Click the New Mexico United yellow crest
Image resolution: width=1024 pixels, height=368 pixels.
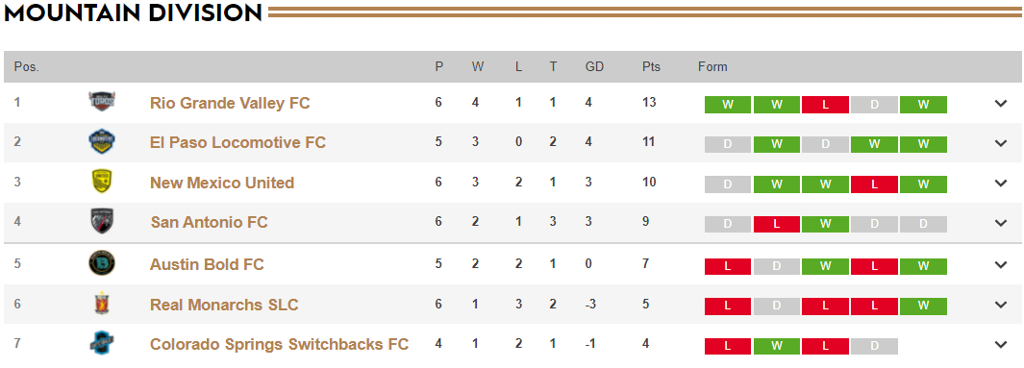point(102,182)
